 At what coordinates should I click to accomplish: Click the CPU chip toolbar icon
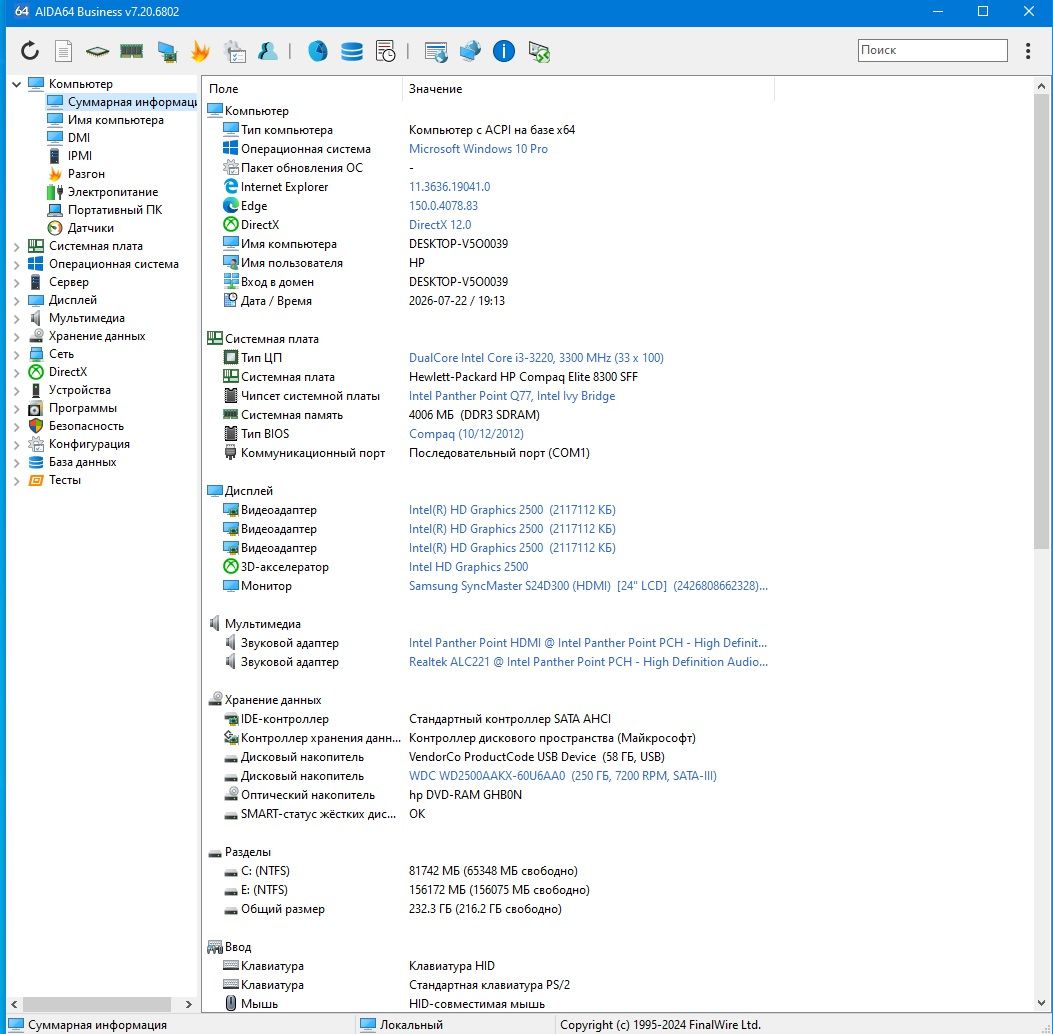click(x=97, y=51)
